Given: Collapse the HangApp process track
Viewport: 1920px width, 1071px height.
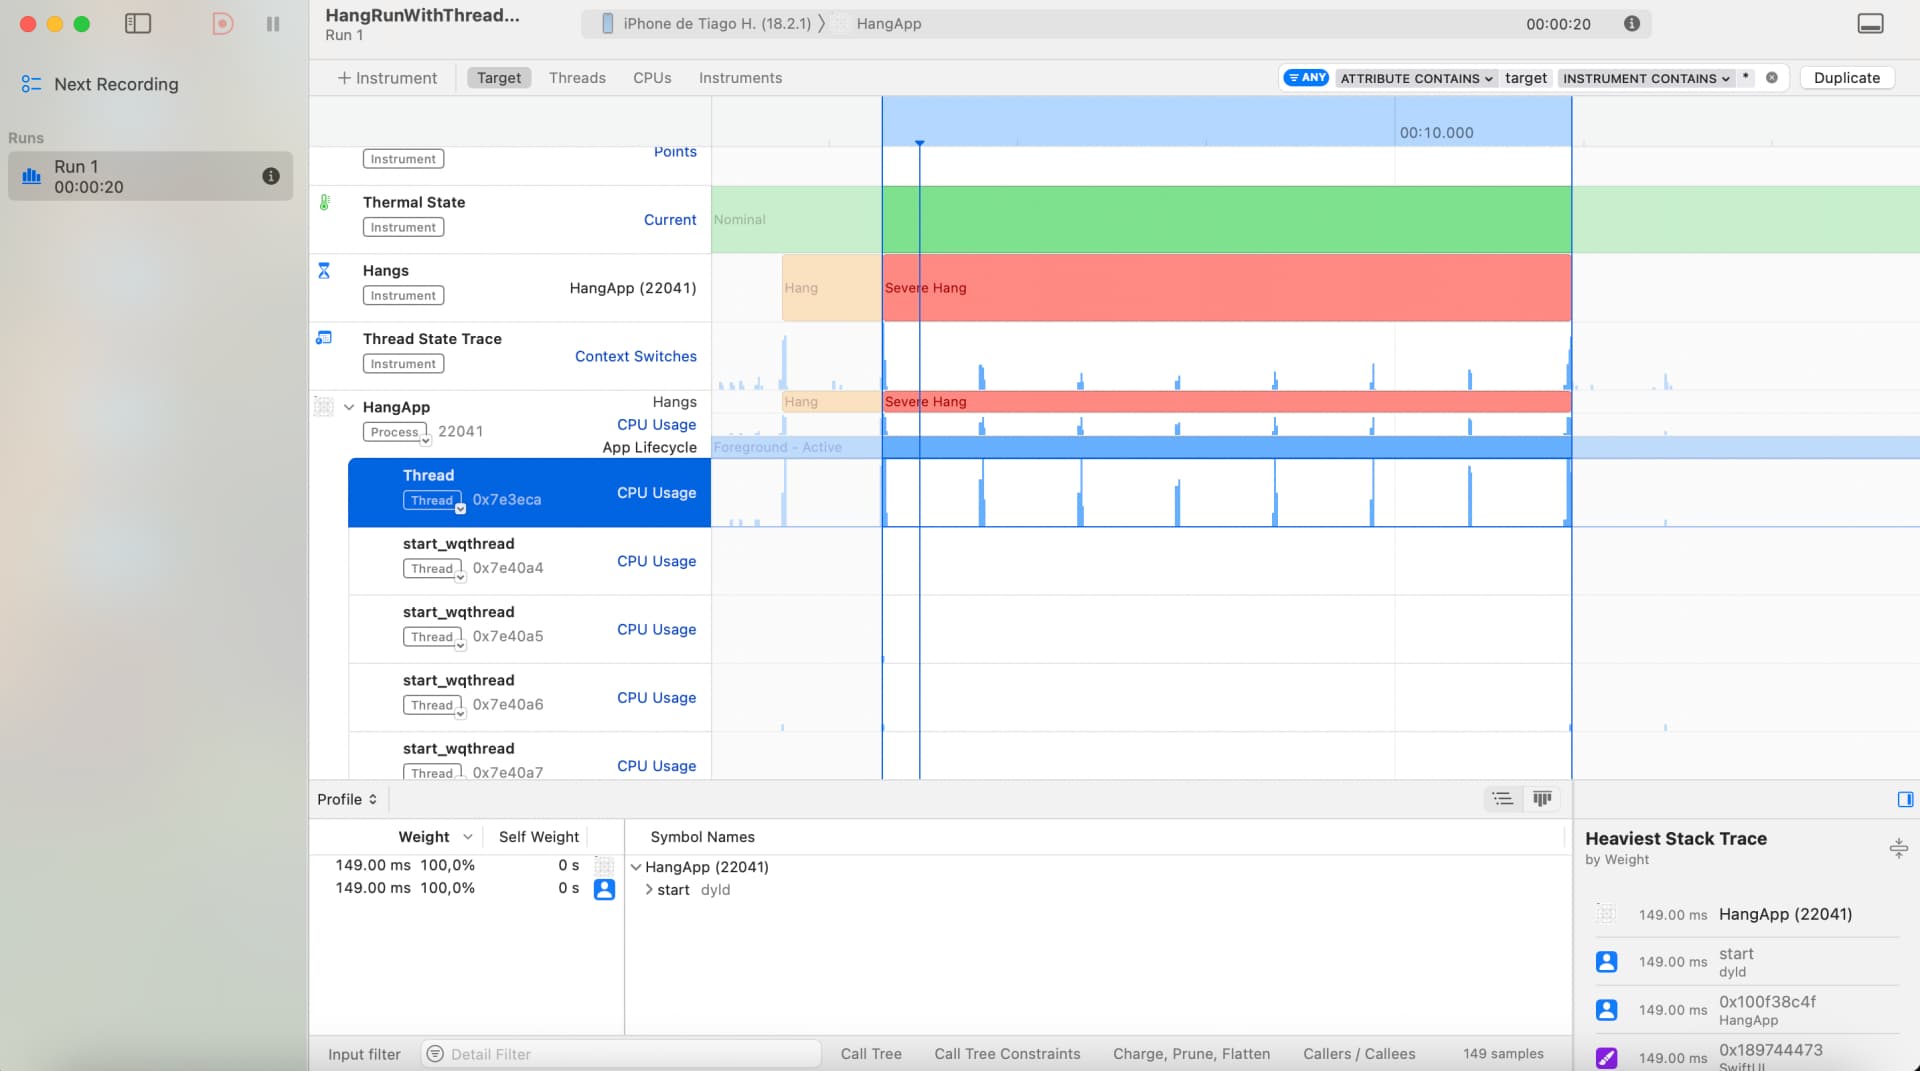Looking at the screenshot, I should pyautogui.click(x=349, y=407).
